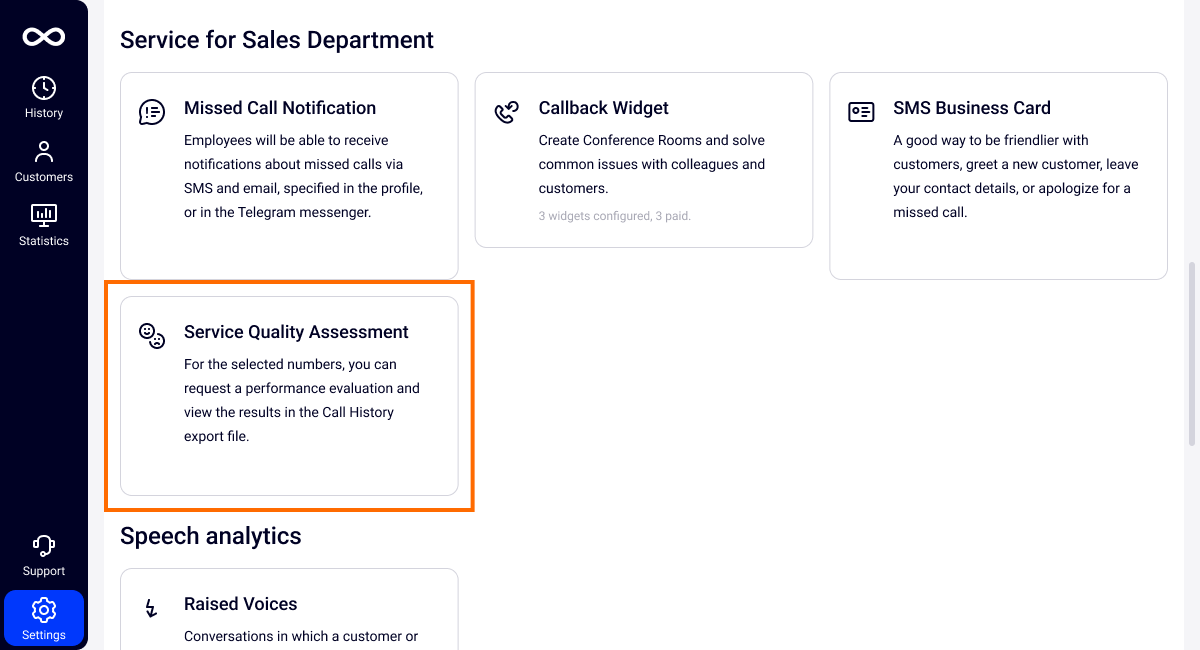The width and height of the screenshot is (1200, 650).
Task: Click the Service Quality Assessment description text
Action: 301,400
